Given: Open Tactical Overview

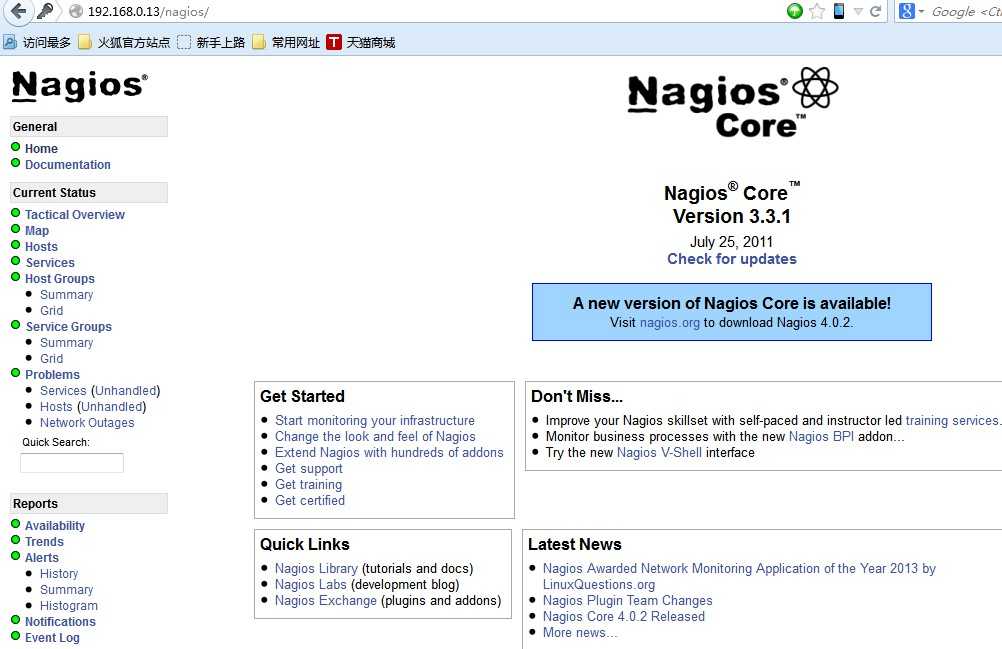Looking at the screenshot, I should 75,215.
